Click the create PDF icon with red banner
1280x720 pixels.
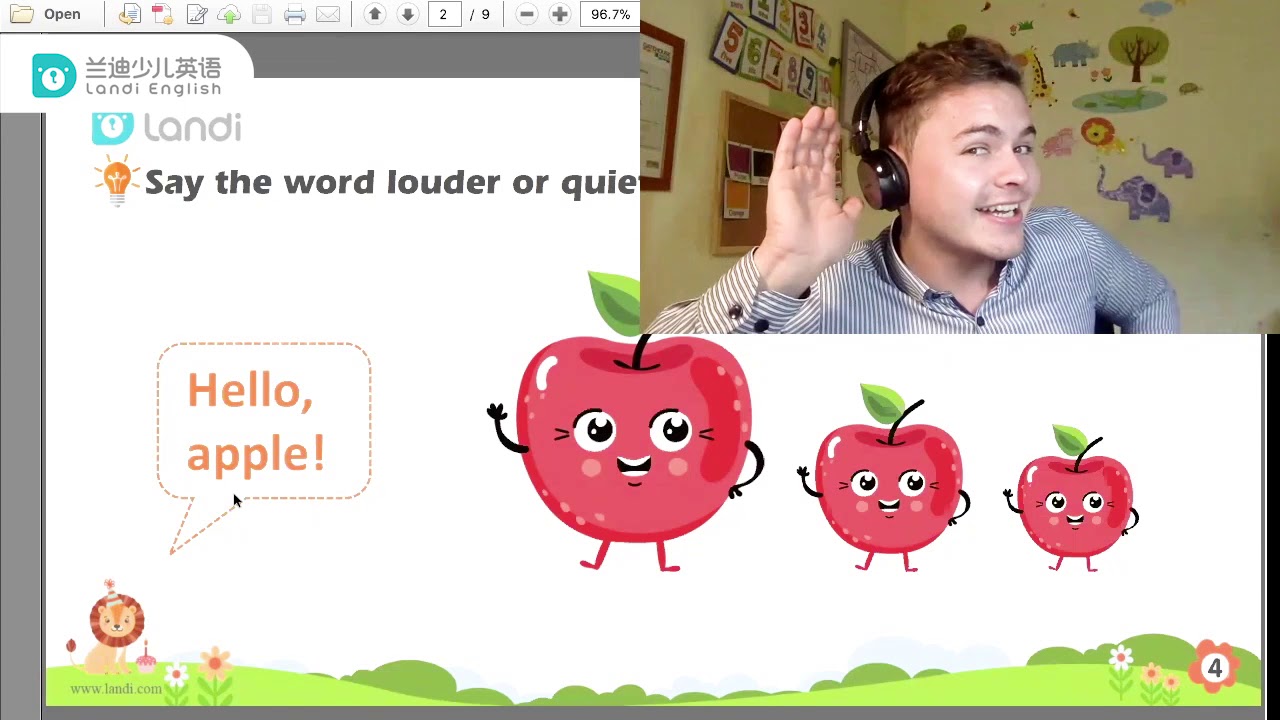pyautogui.click(x=162, y=15)
